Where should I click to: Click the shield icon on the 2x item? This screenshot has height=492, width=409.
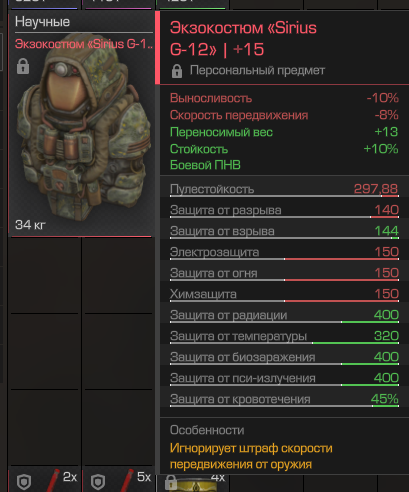click(x=24, y=482)
